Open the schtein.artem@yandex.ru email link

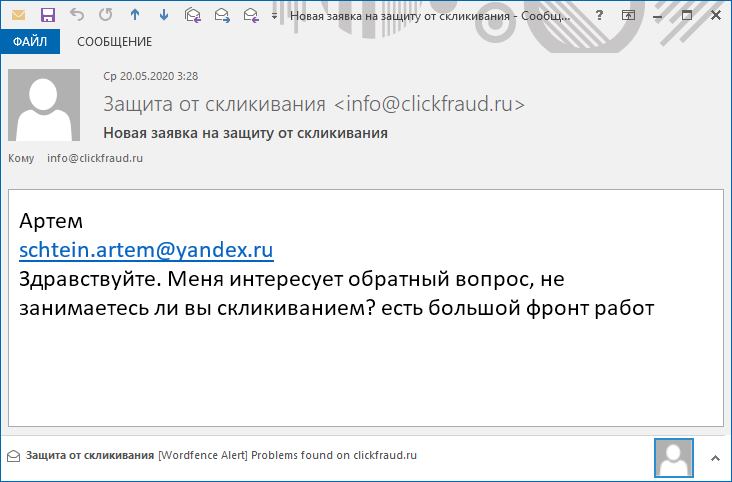click(146, 250)
